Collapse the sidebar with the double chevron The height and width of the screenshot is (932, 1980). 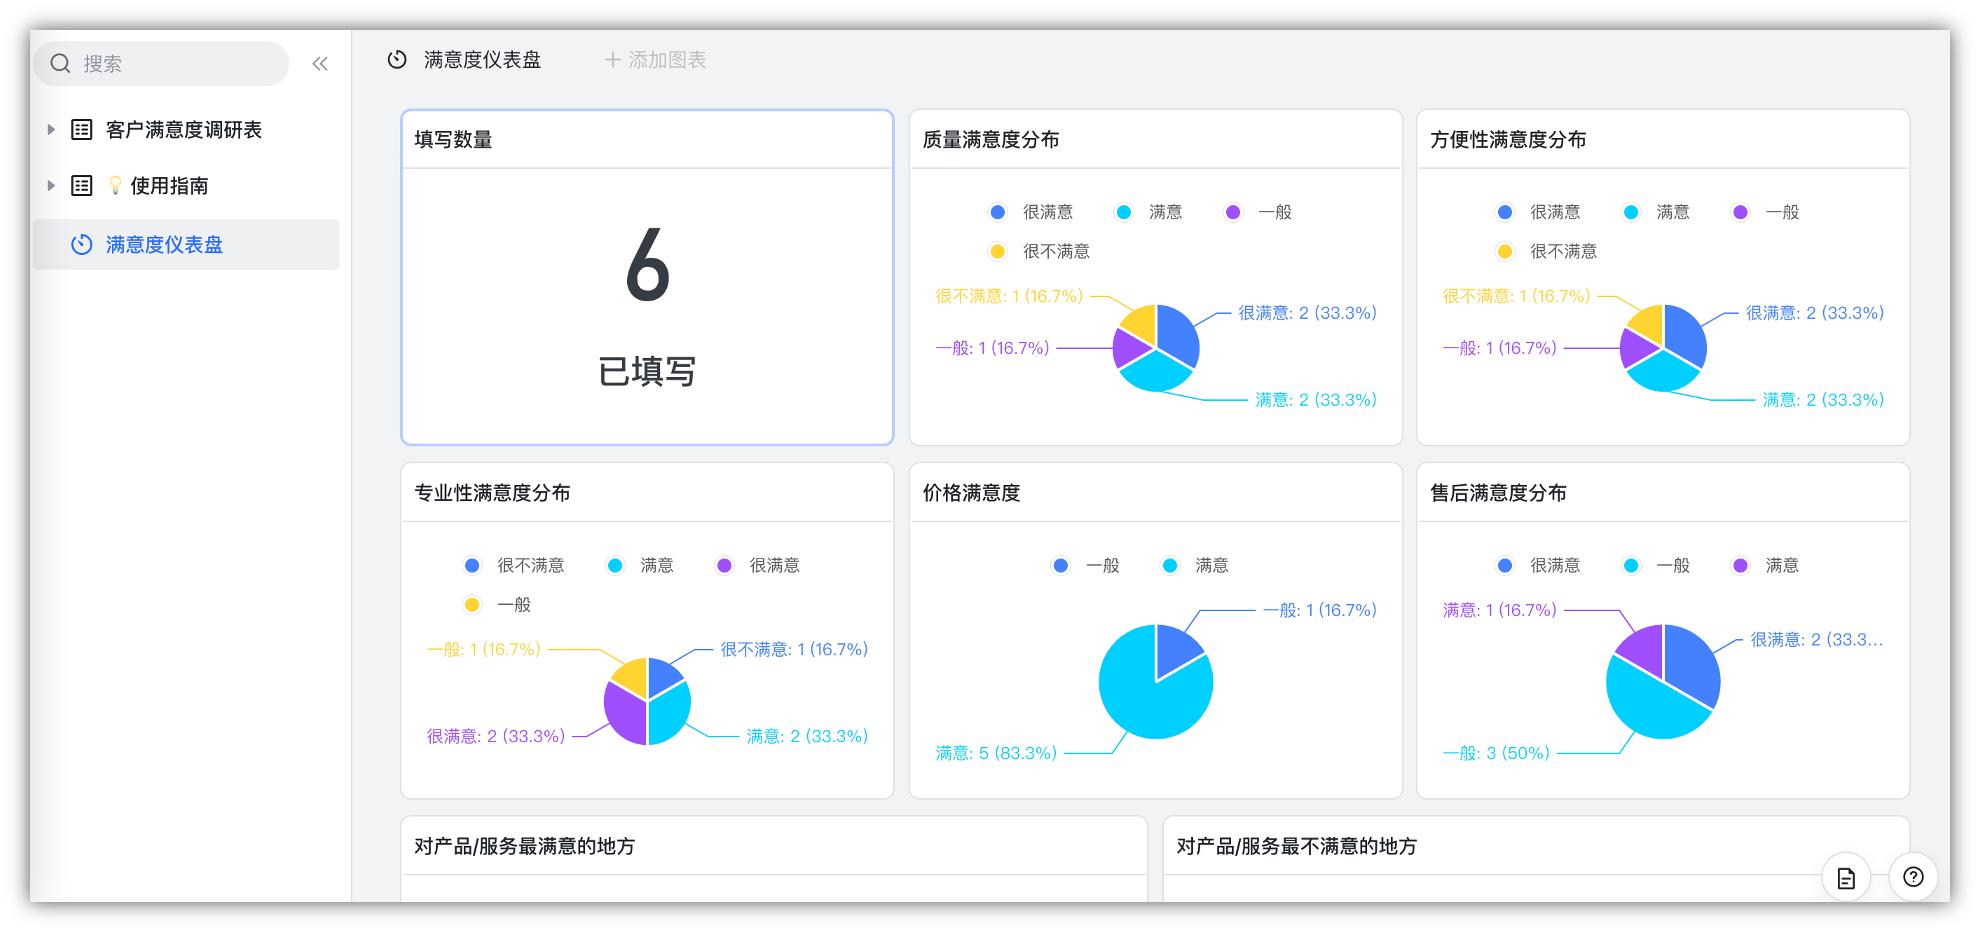pos(320,62)
